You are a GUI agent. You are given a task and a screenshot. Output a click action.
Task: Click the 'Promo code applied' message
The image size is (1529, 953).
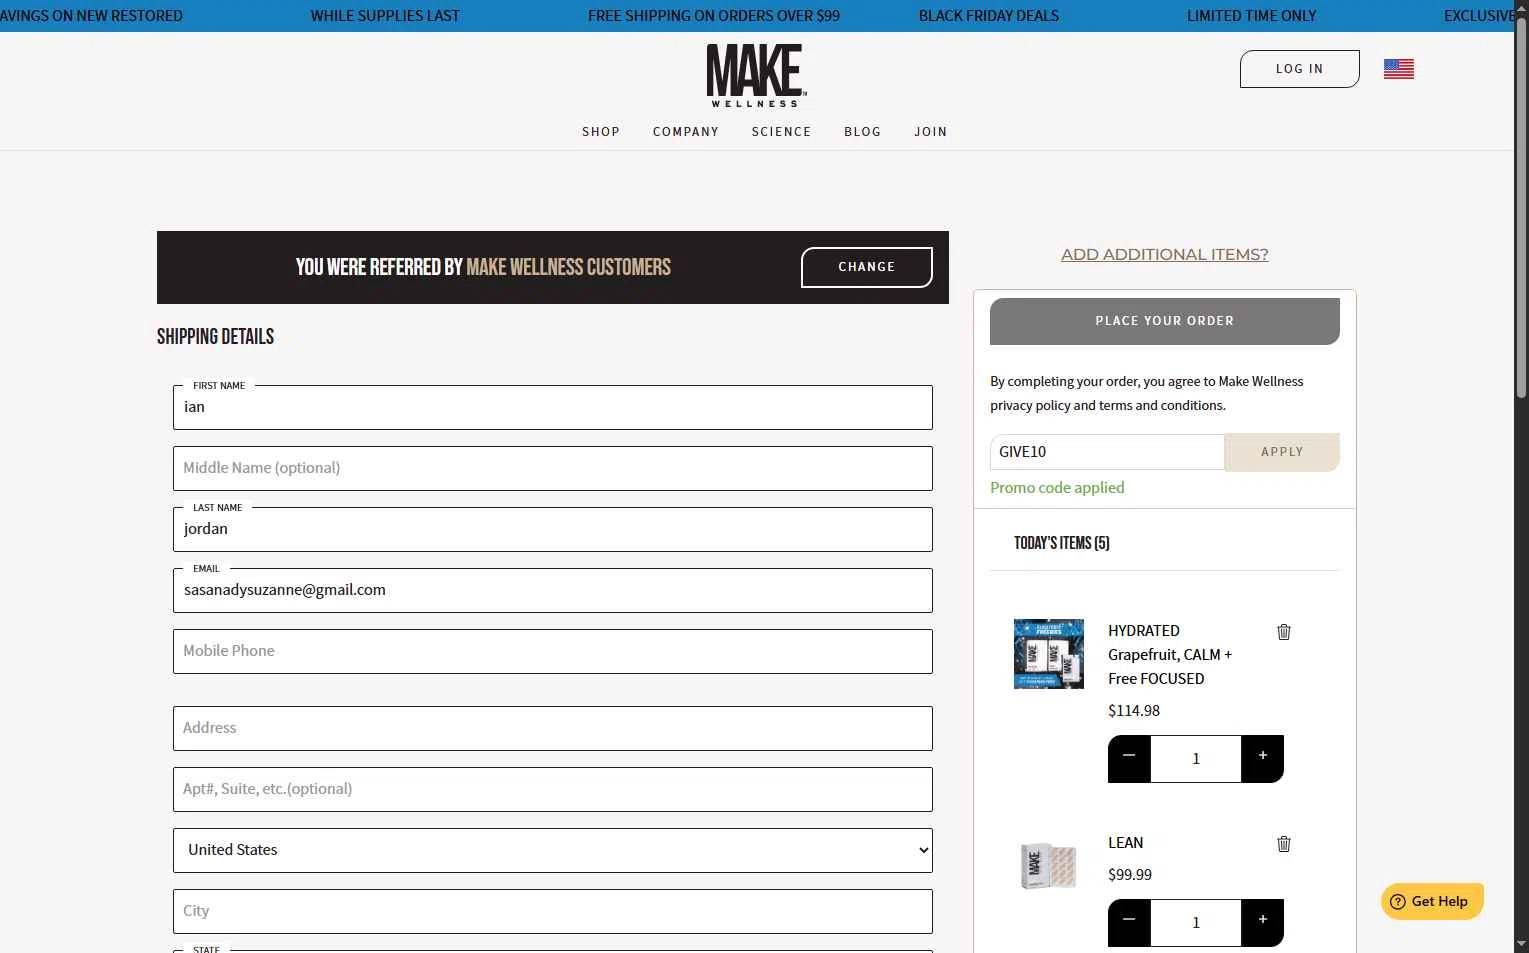[x=1057, y=488]
